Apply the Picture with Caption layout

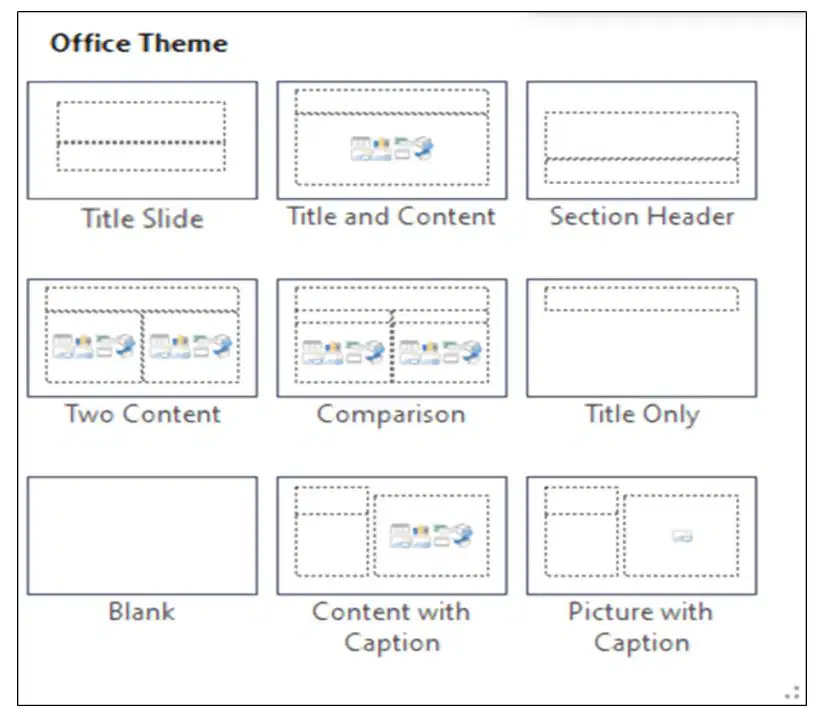642,535
